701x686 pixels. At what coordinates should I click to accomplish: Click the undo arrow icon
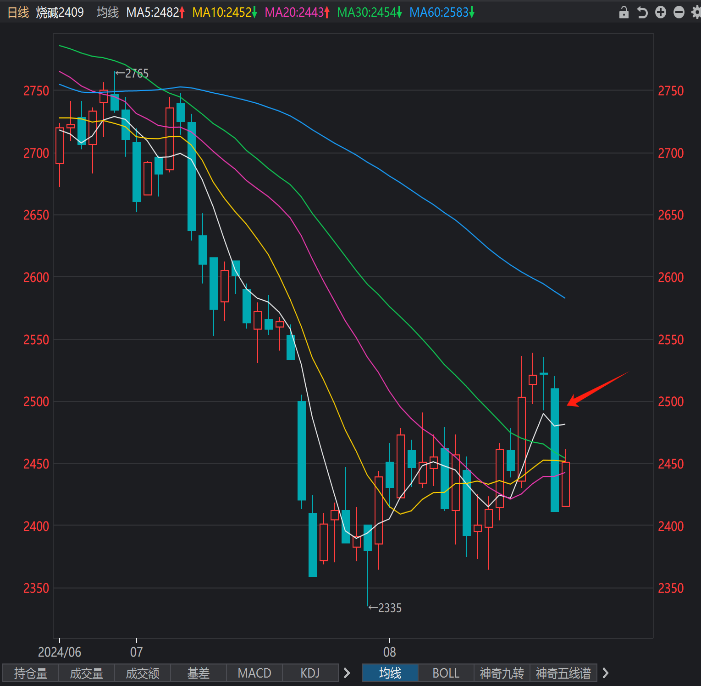click(643, 13)
